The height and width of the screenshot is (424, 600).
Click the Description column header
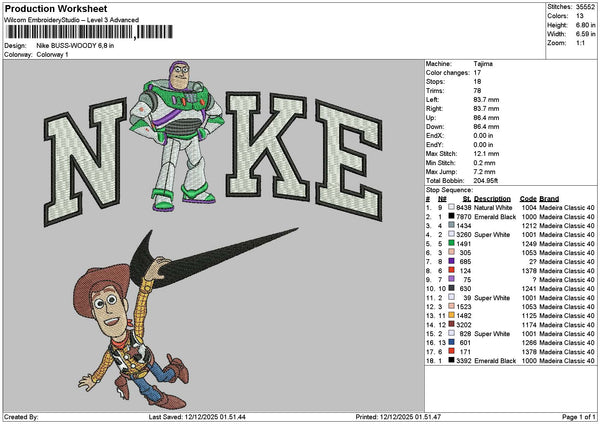492,199
